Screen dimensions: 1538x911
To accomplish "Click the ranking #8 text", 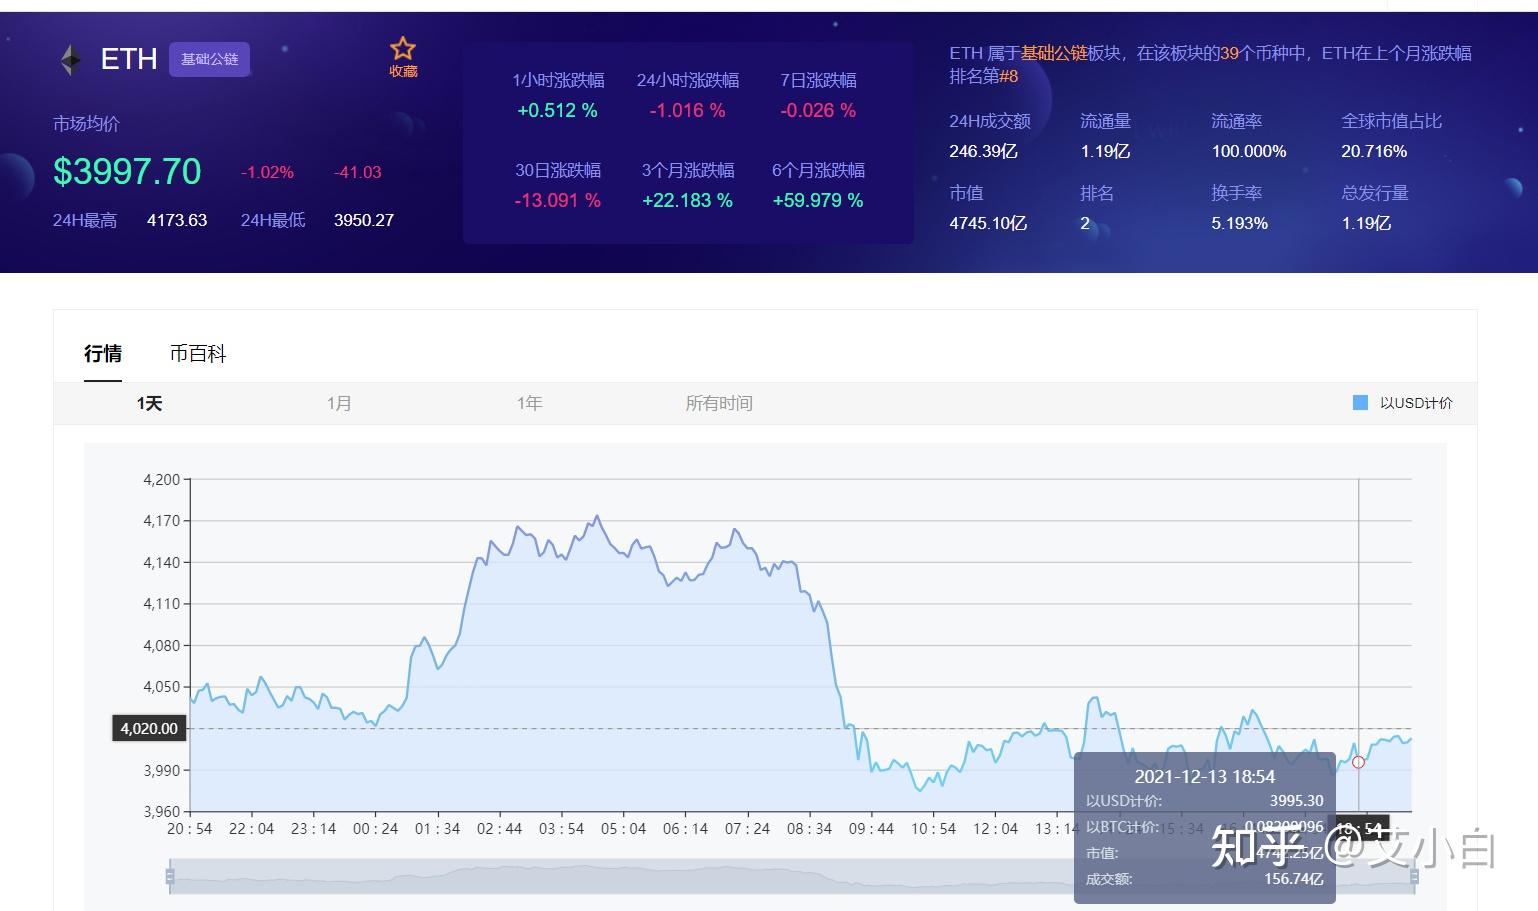I will [1009, 76].
